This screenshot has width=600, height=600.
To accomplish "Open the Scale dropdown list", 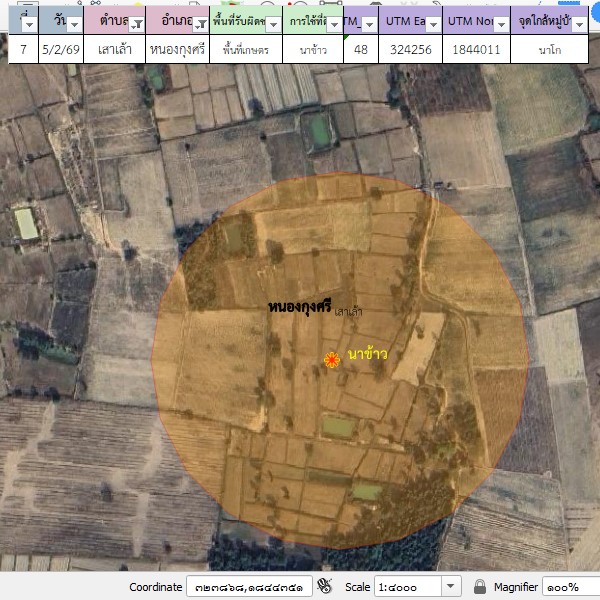I will tap(450, 587).
